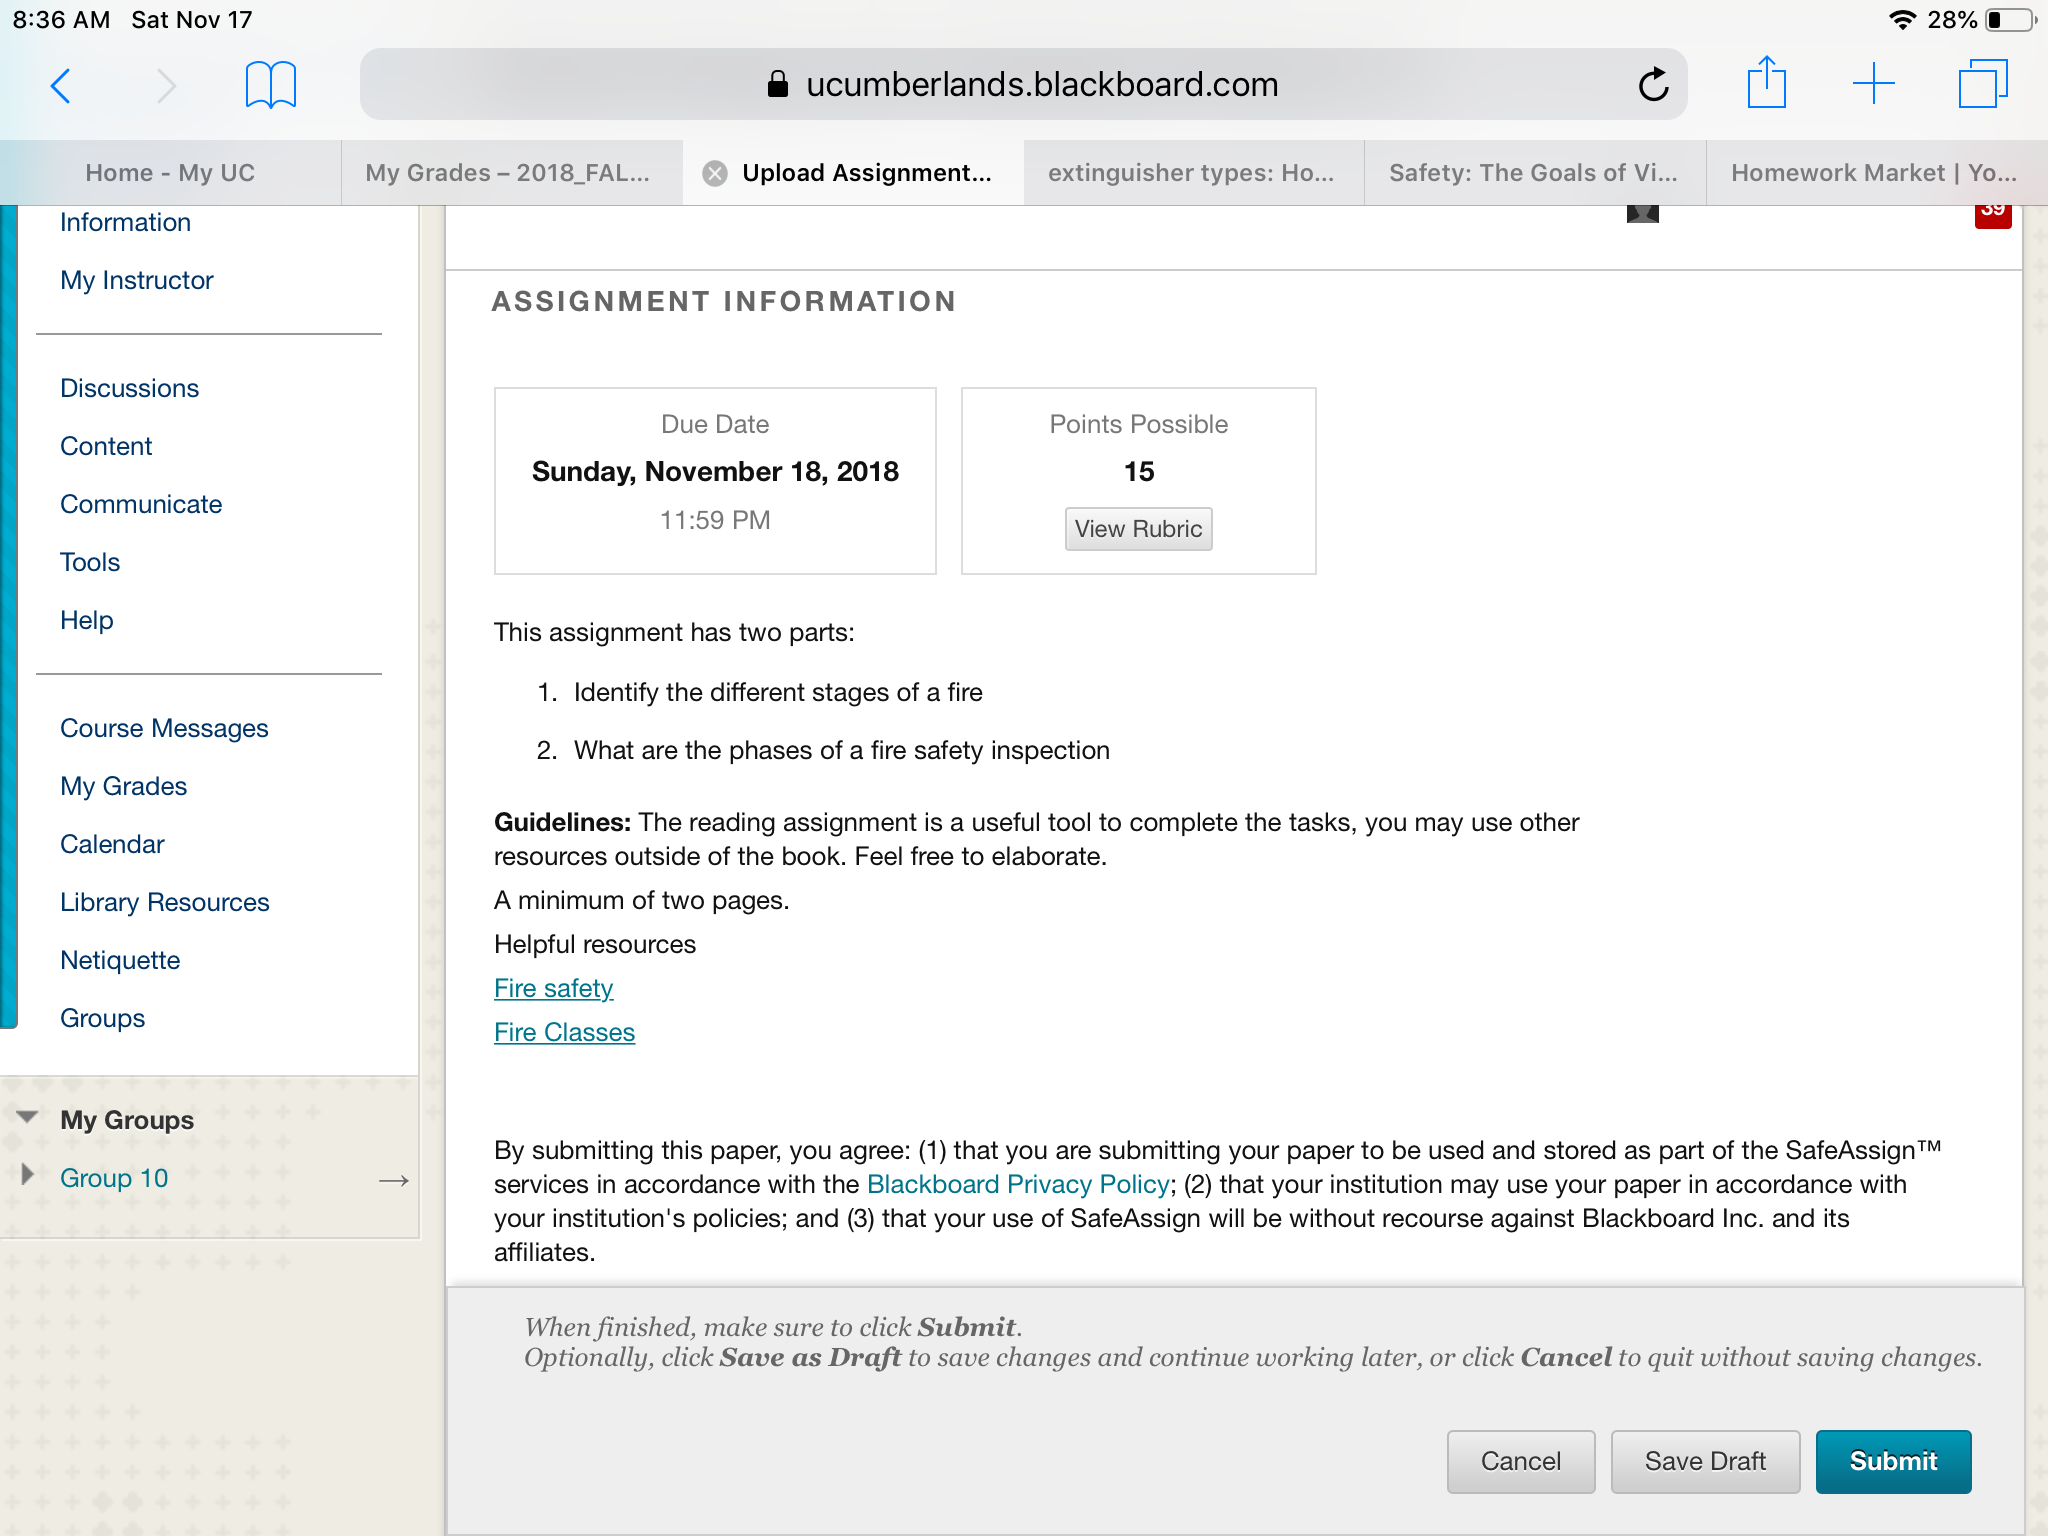Click the Group 10 arrow icon
This screenshot has height=1536, width=2048.
(394, 1180)
